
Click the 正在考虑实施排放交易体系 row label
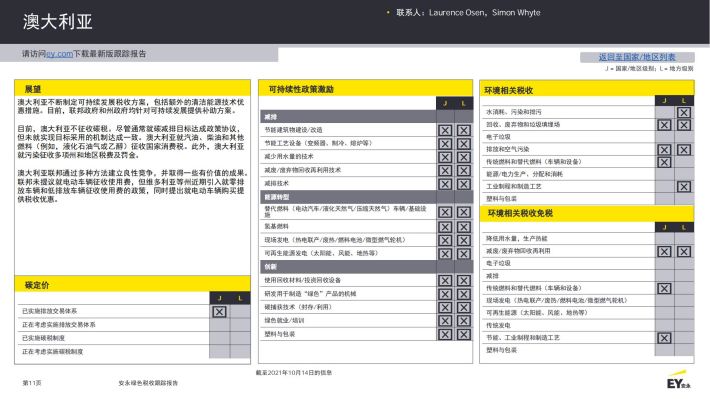coord(59,325)
